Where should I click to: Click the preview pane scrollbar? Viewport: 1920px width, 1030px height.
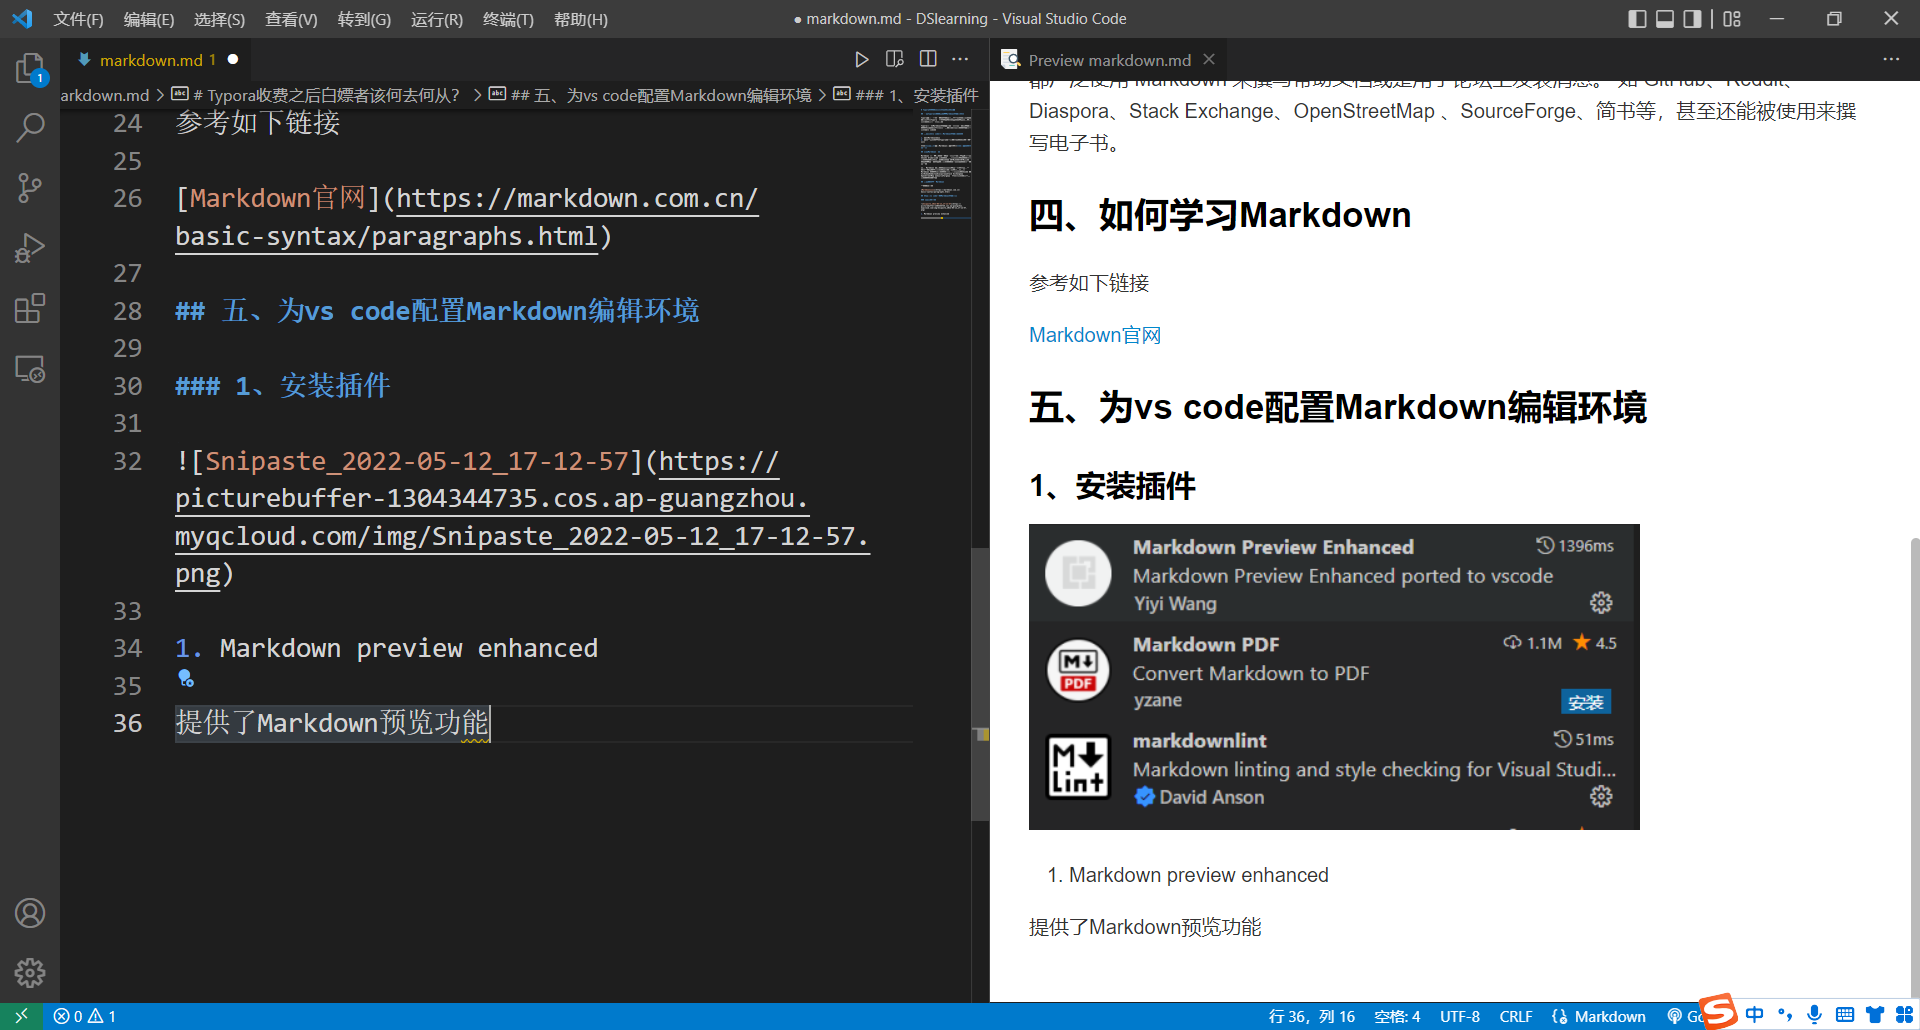(1914, 768)
